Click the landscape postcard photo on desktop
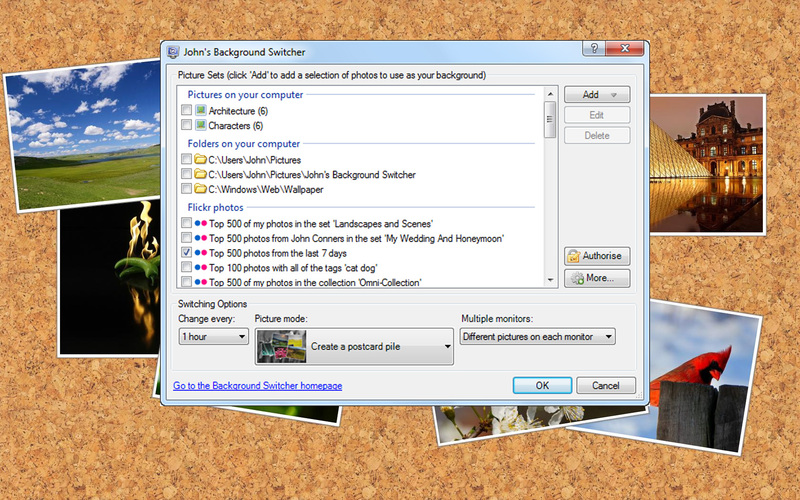The image size is (800, 500). (84, 135)
